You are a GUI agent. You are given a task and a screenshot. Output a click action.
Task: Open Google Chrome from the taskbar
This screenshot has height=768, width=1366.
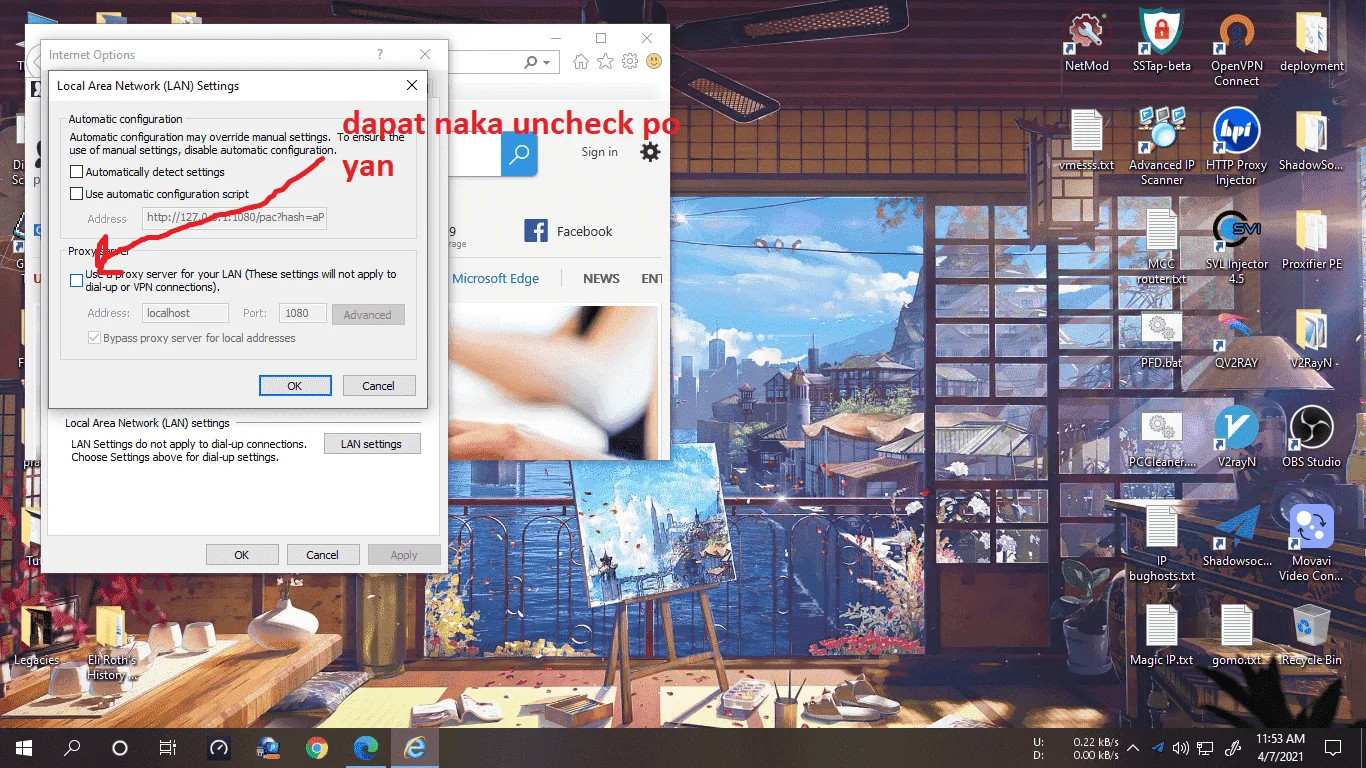(317, 747)
